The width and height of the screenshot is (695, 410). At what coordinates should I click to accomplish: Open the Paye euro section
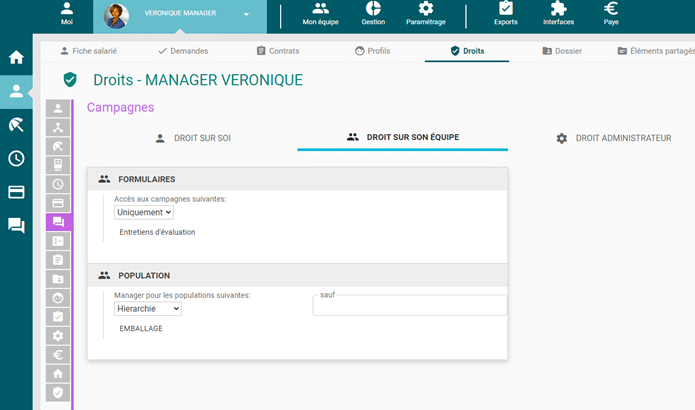tap(611, 14)
